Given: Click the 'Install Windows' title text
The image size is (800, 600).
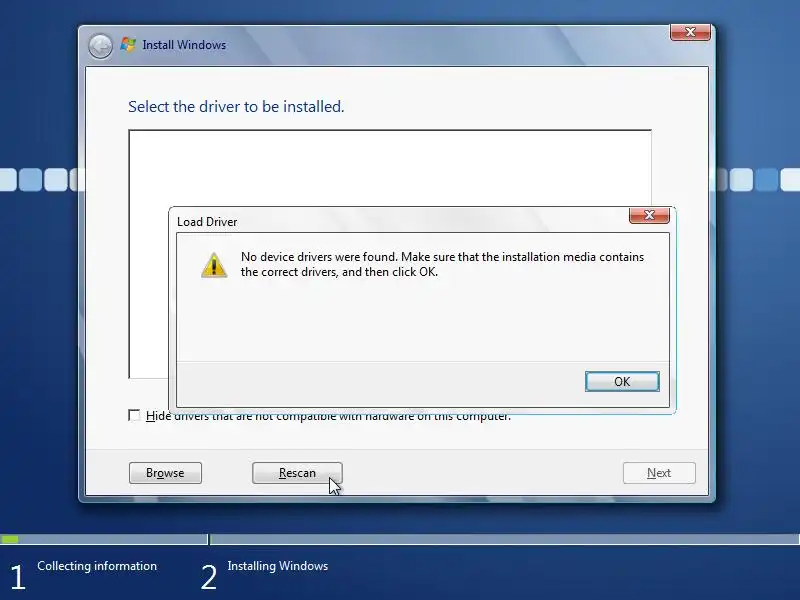Looking at the screenshot, I should 184,45.
